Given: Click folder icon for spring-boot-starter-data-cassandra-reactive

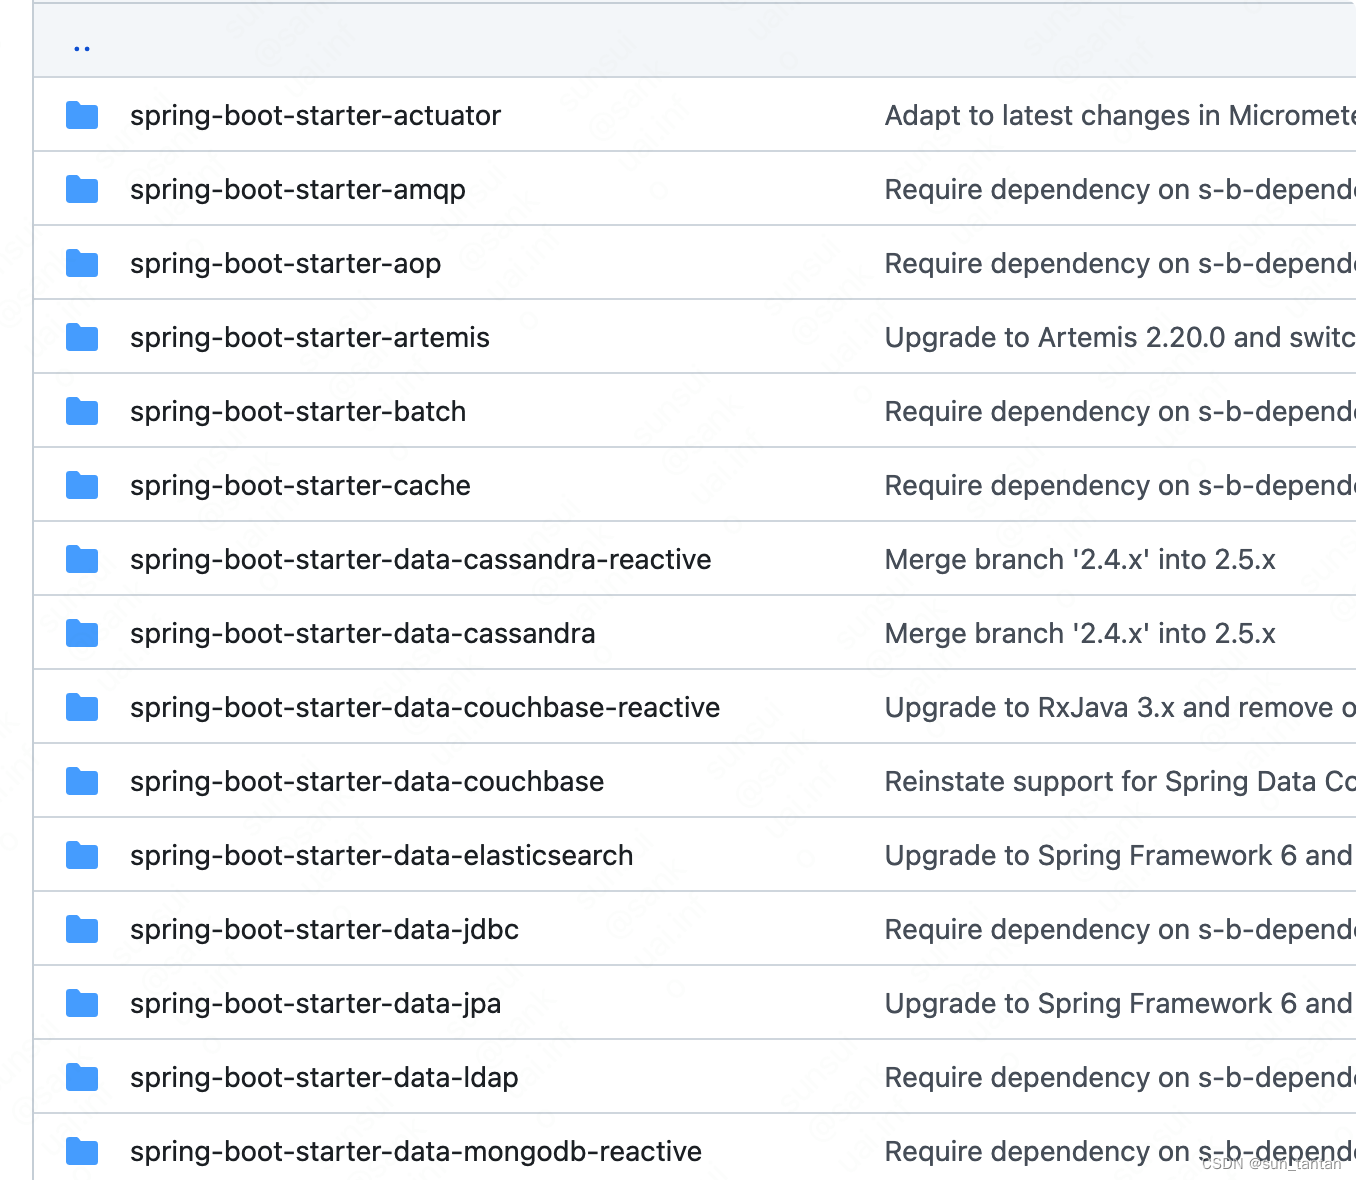Looking at the screenshot, I should click(82, 560).
